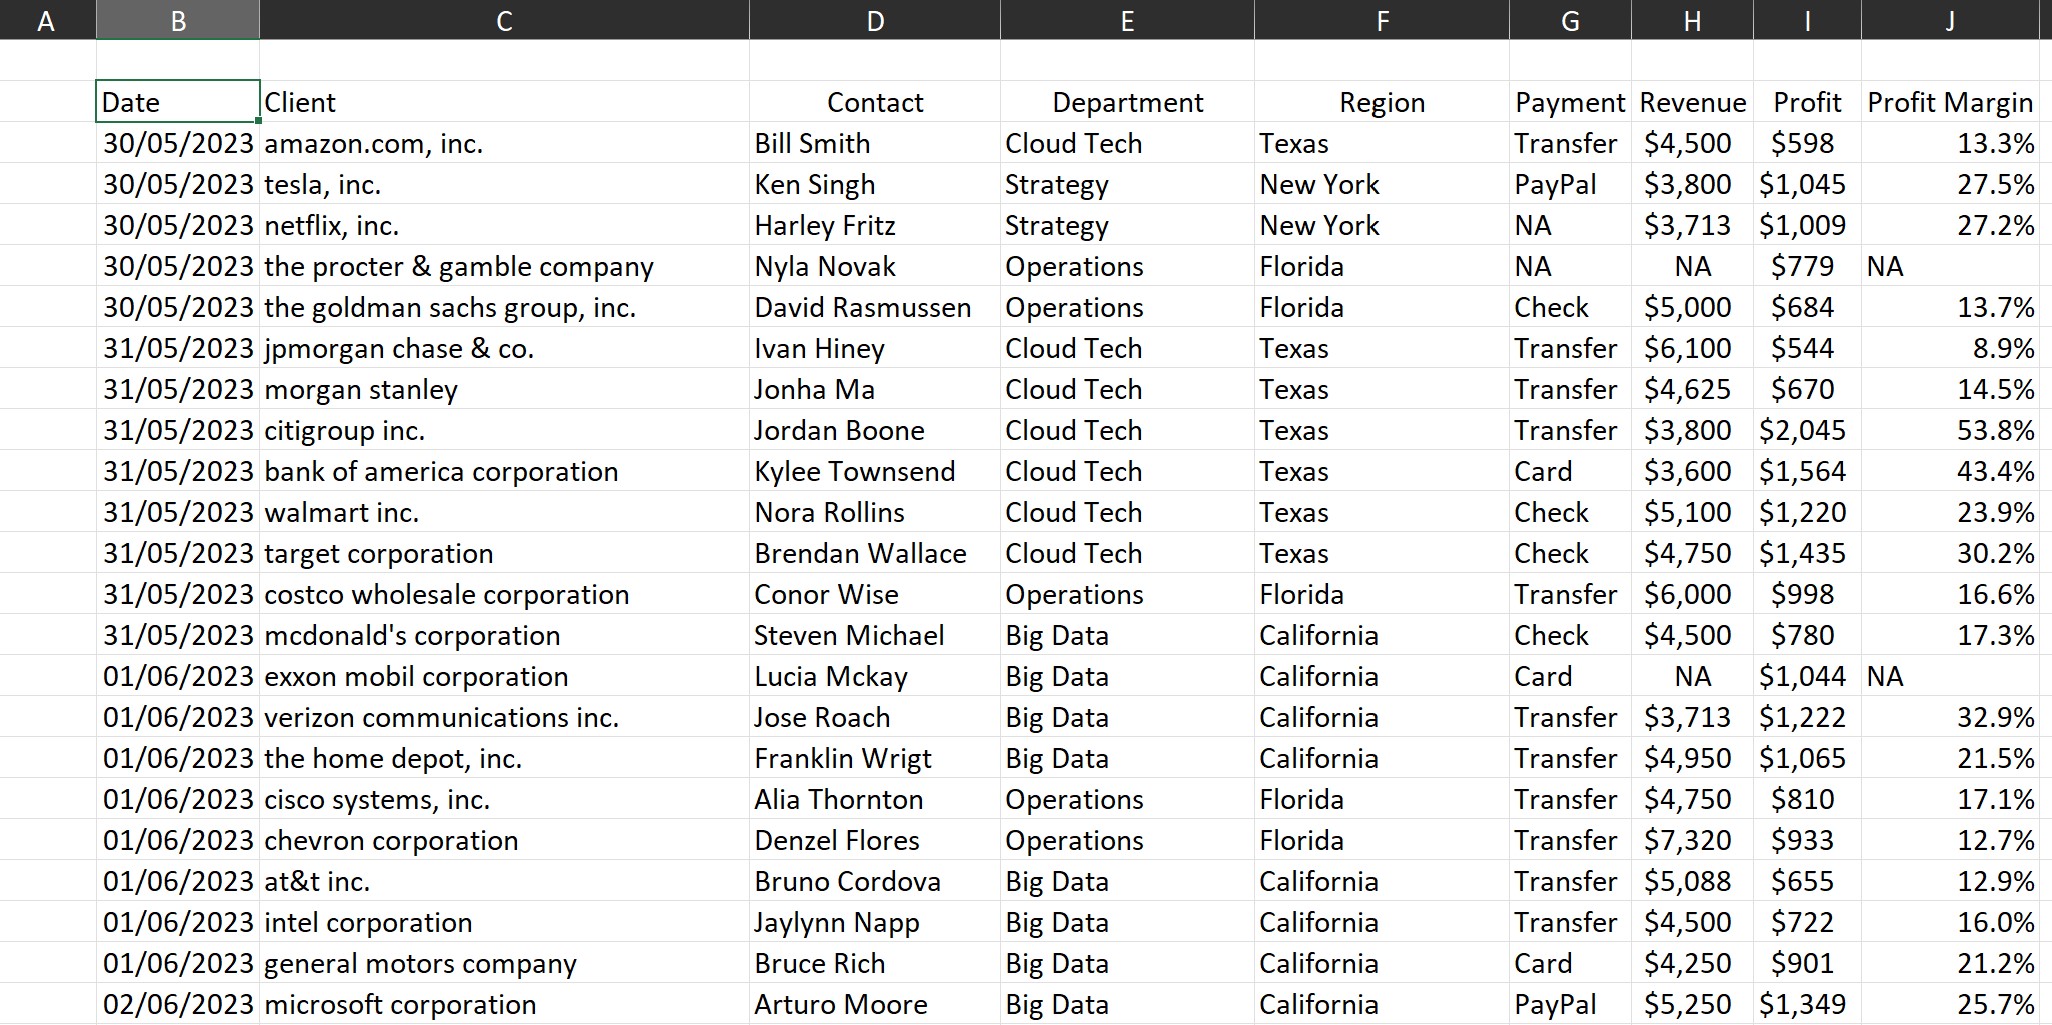
Task: Select the contact Arturo Moore
Action: pyautogui.click(x=840, y=1003)
